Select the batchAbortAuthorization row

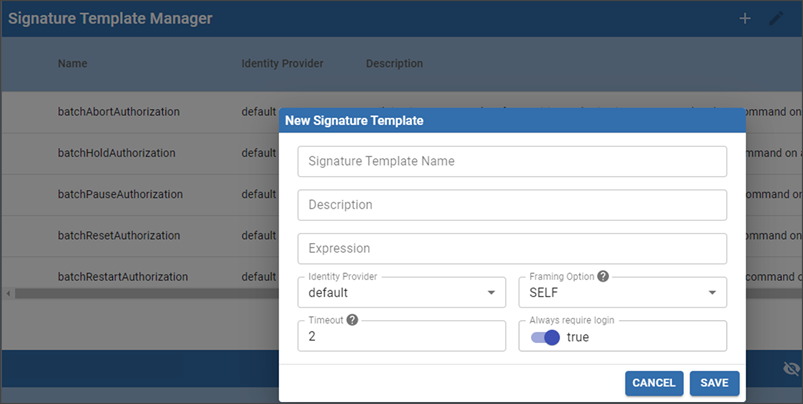[x=119, y=112]
